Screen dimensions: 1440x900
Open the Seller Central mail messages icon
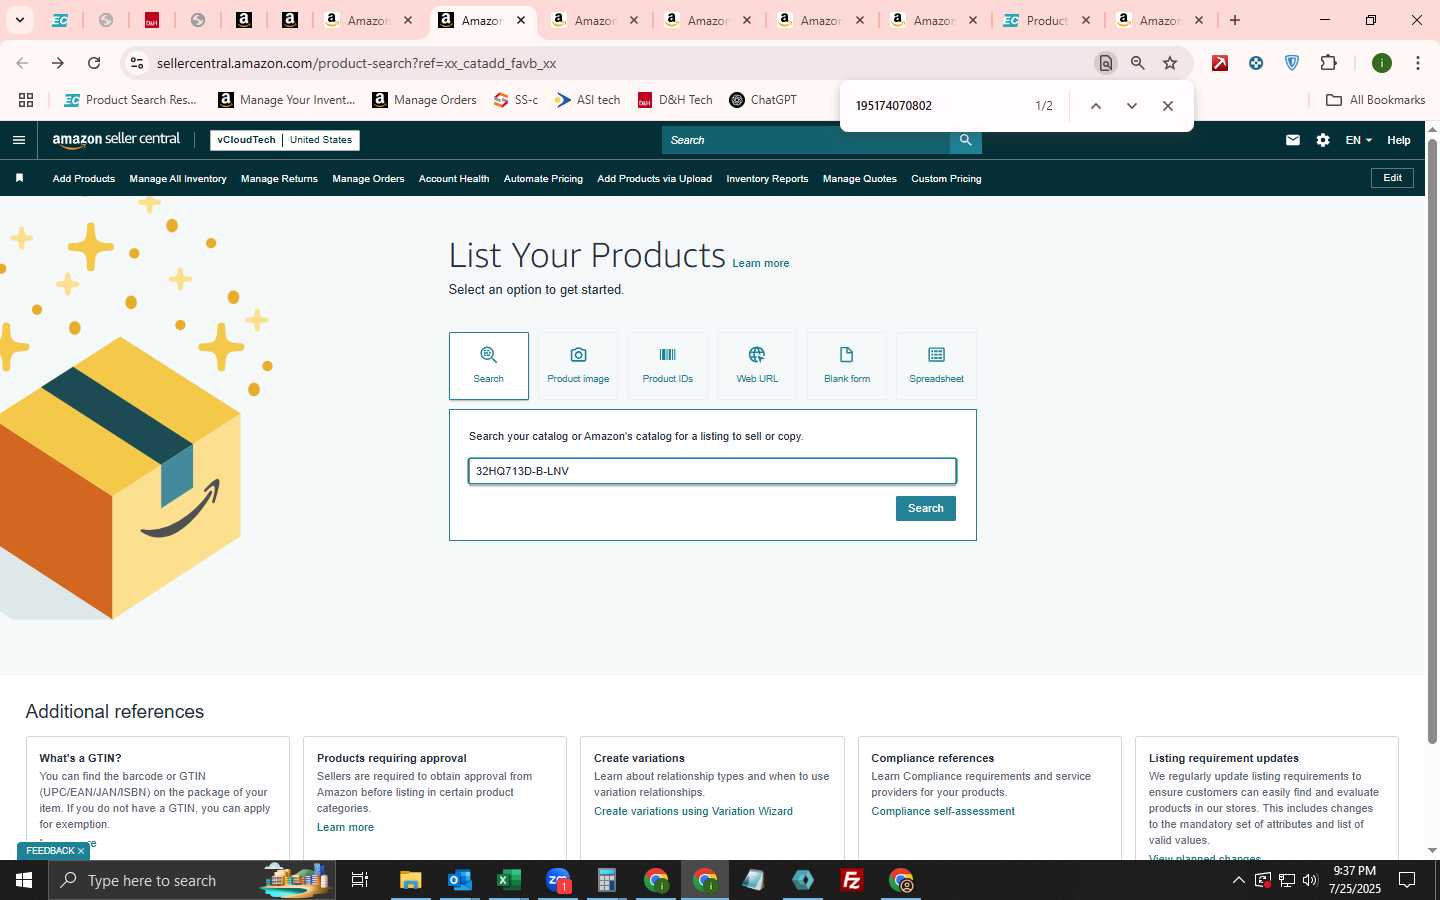click(x=1293, y=140)
